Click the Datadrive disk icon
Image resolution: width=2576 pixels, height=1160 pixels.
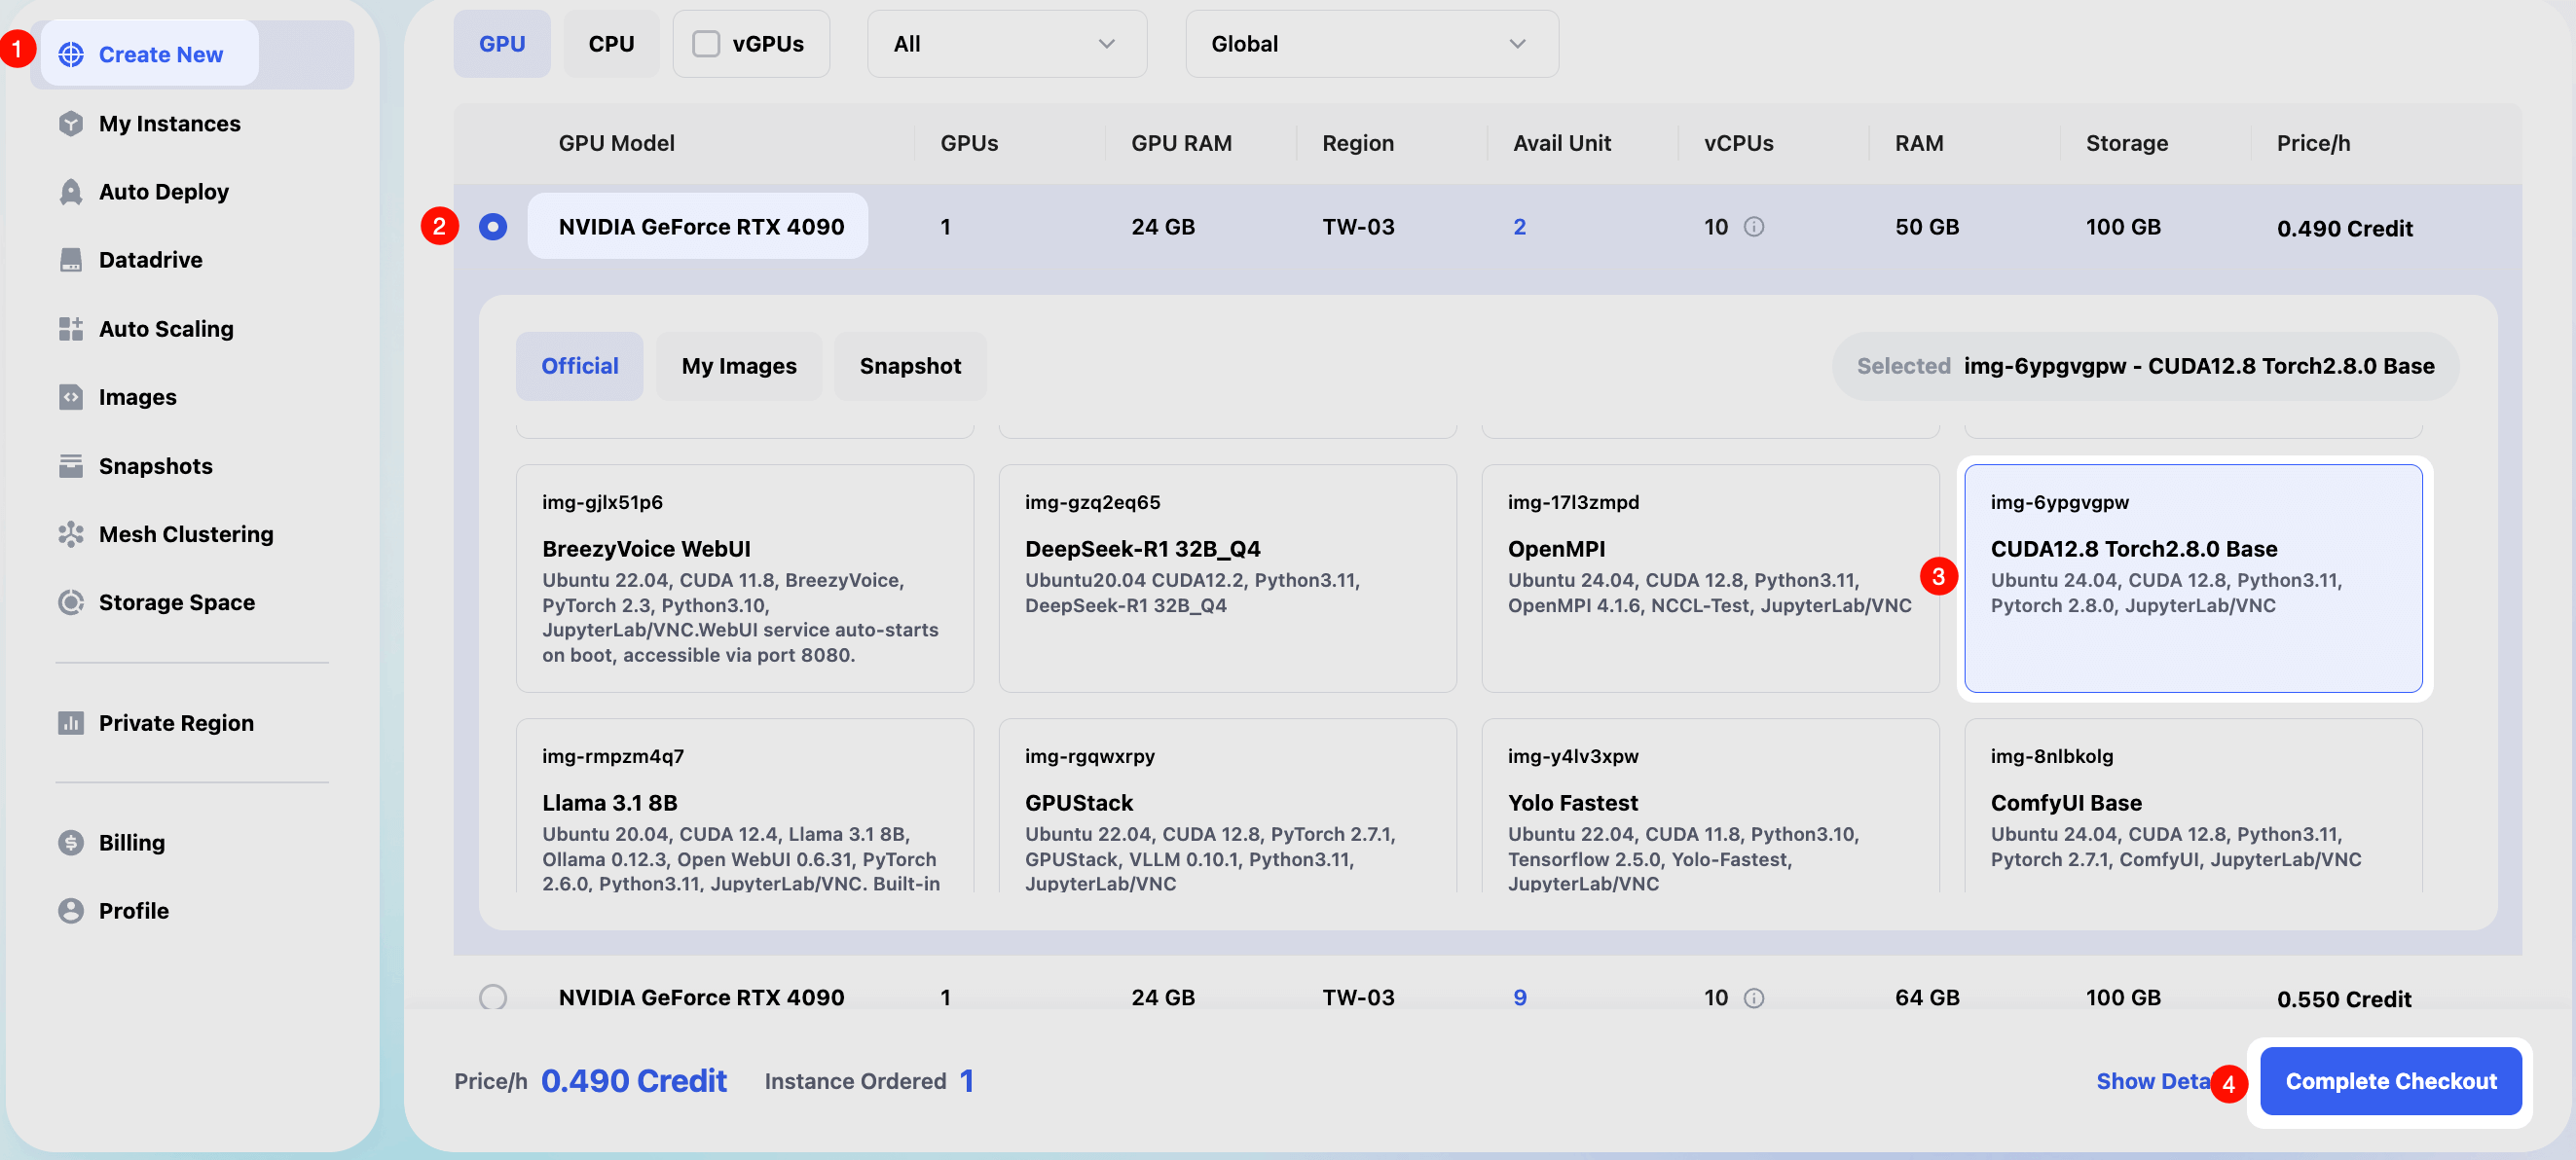pos(71,260)
